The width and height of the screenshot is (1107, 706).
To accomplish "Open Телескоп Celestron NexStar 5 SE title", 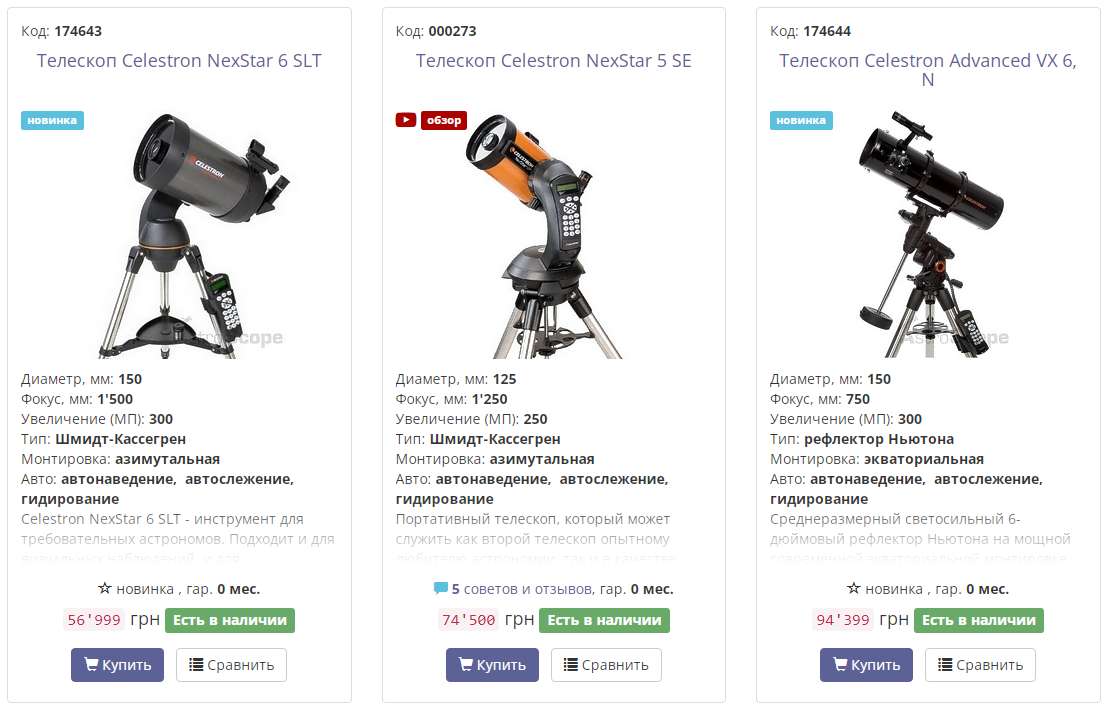I will coord(554,61).
